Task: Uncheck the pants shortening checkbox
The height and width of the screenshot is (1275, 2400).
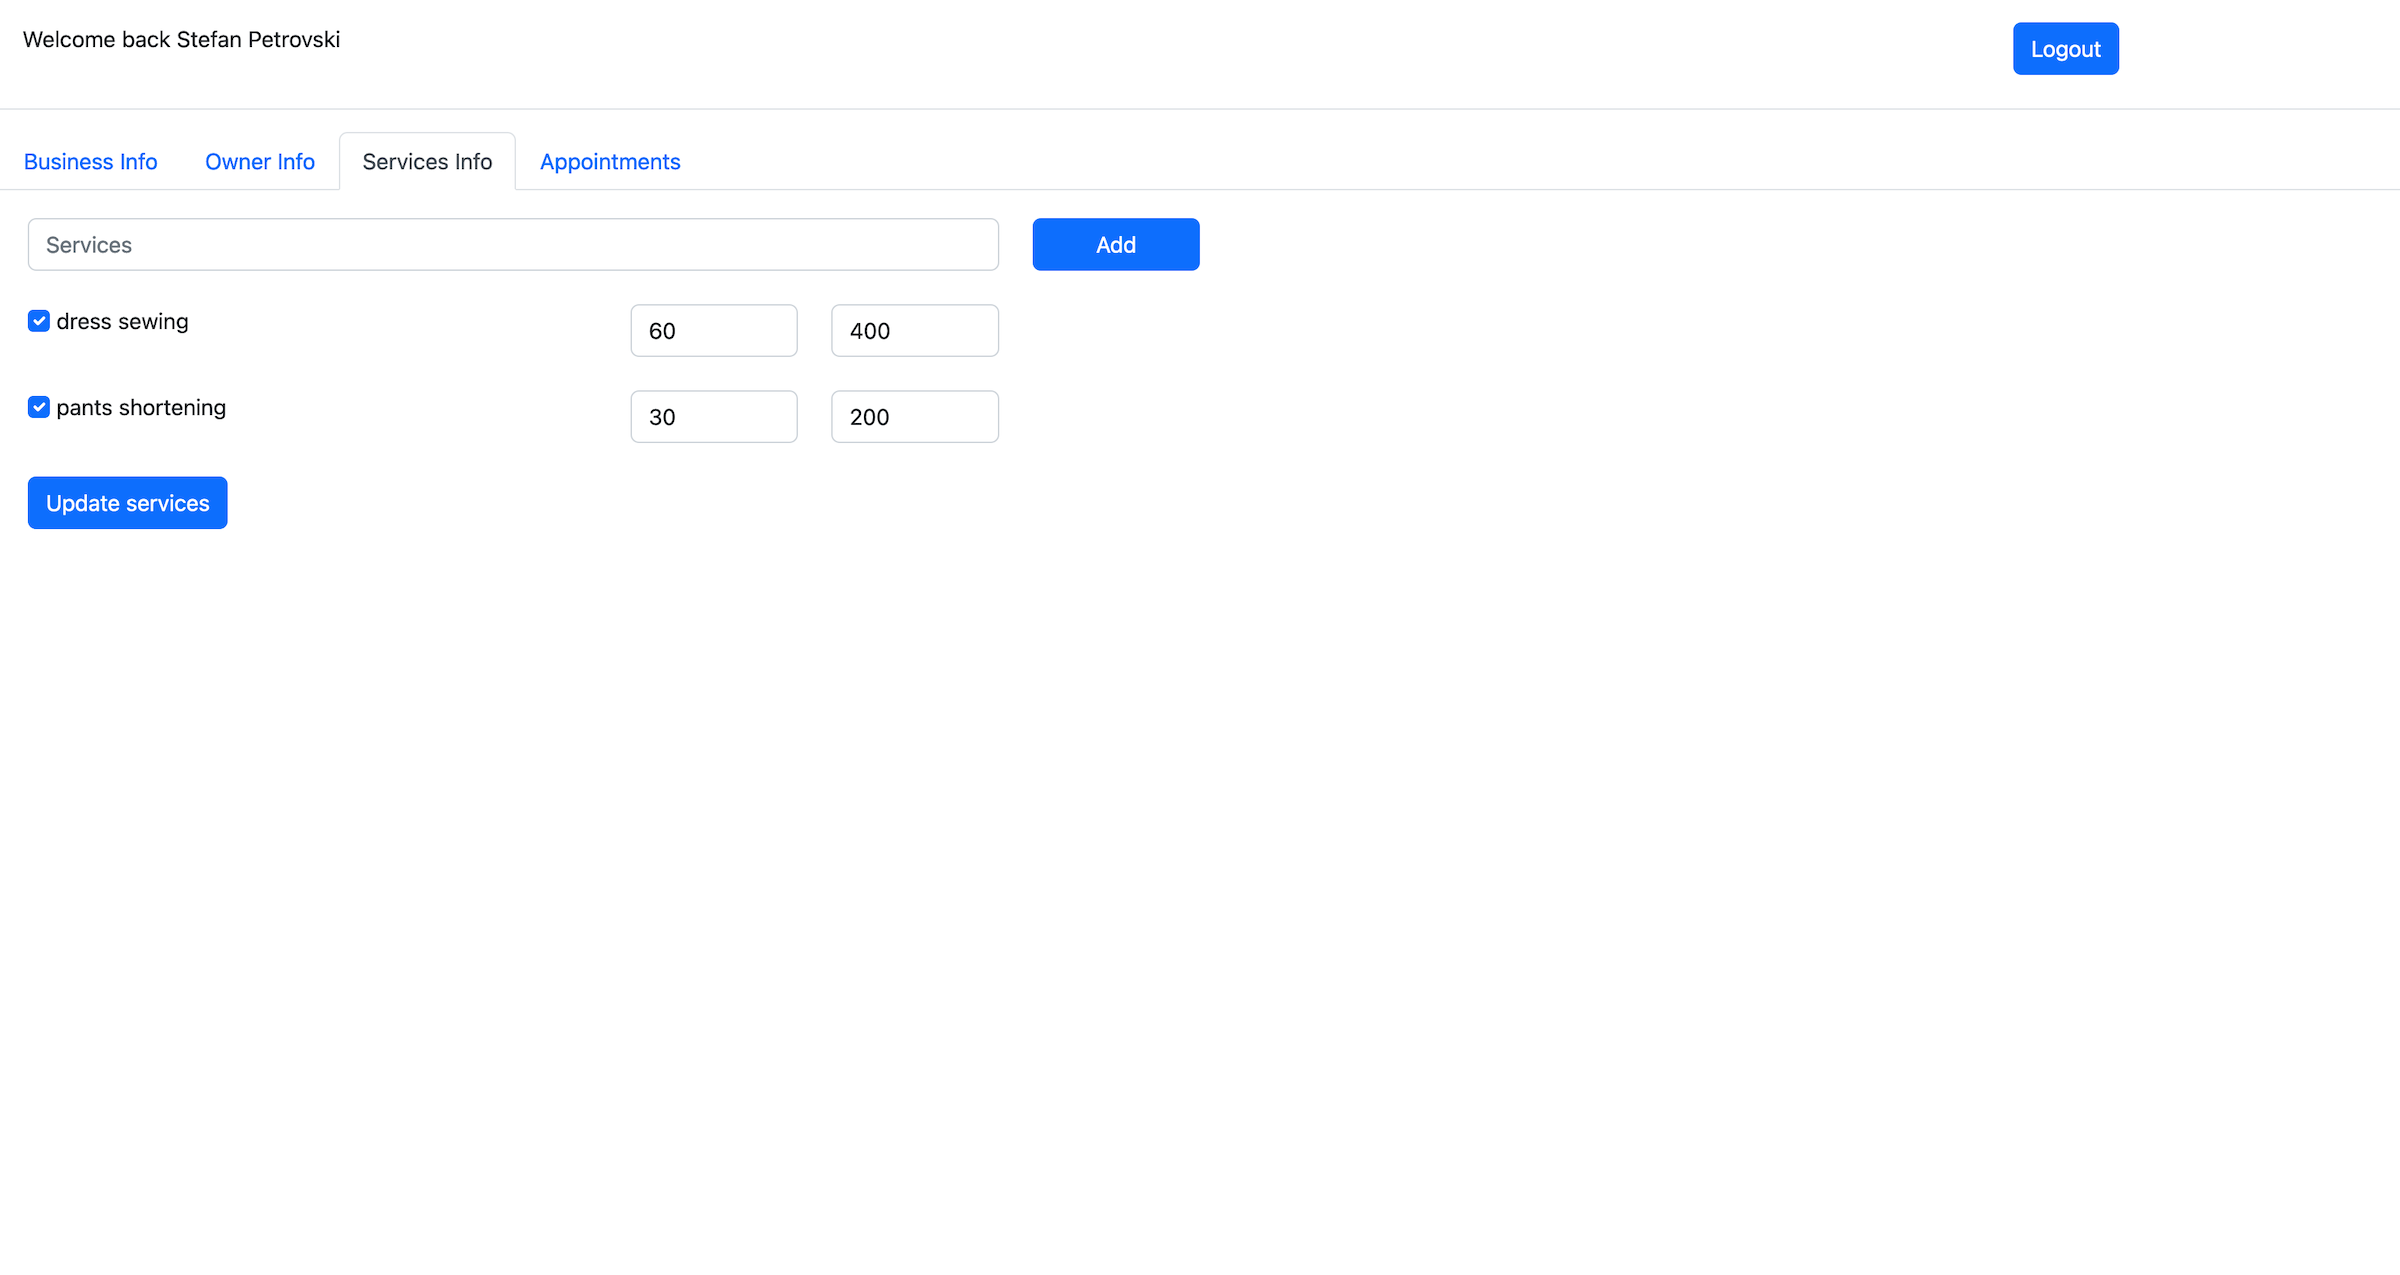Action: (x=39, y=407)
